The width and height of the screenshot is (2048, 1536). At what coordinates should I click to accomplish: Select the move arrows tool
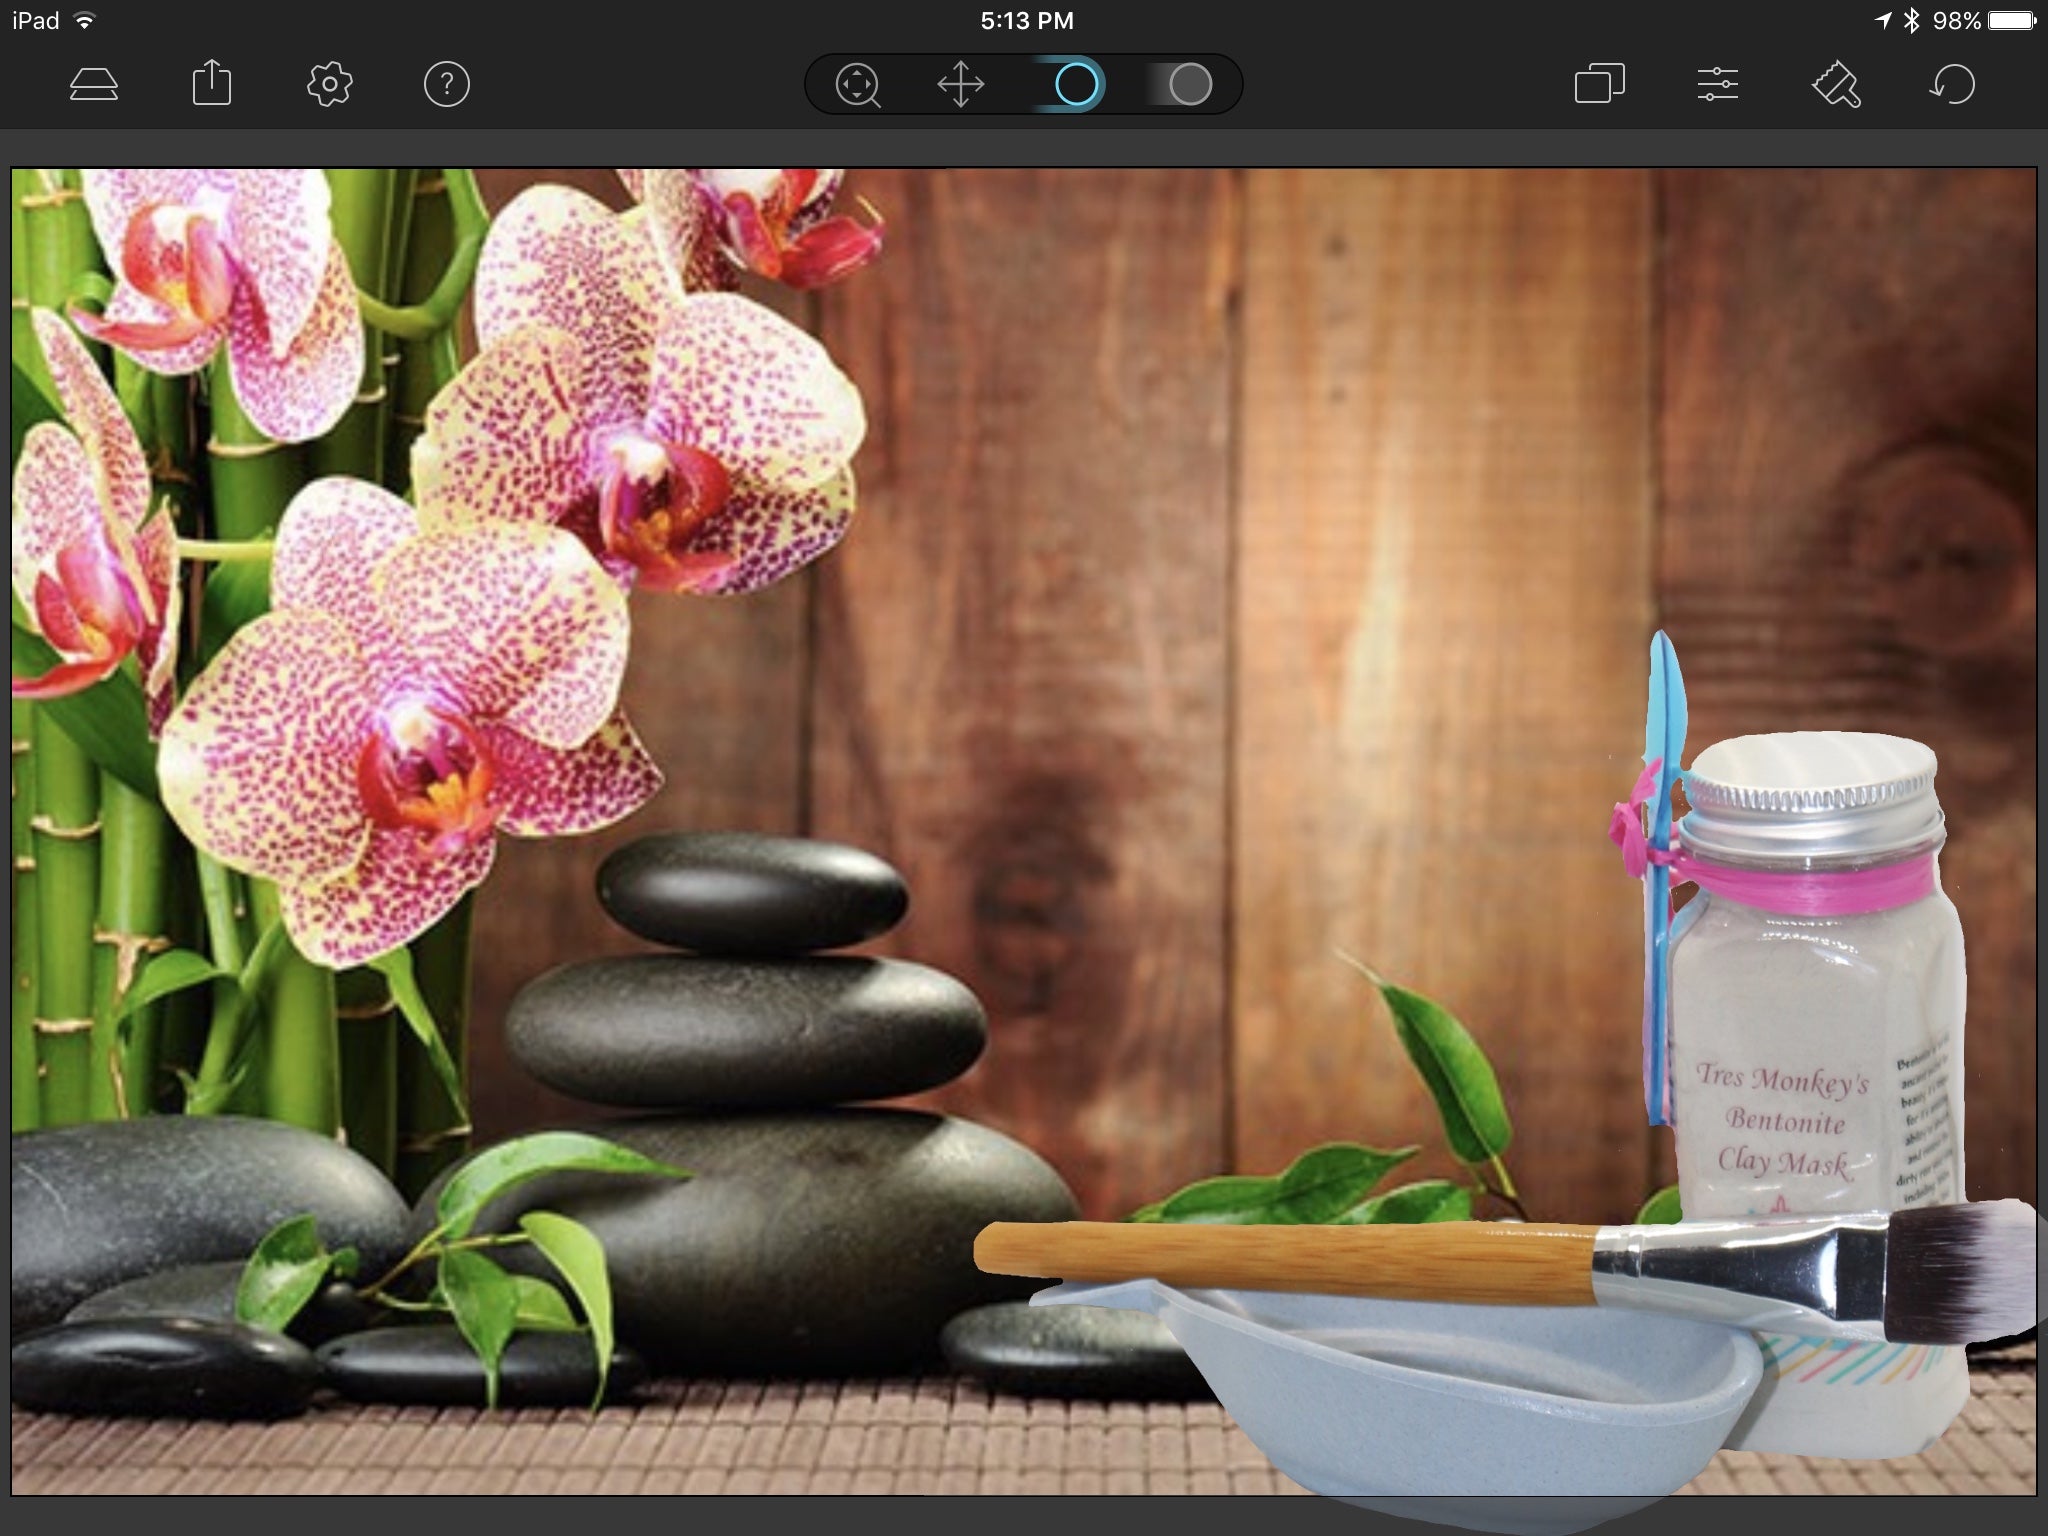(x=960, y=84)
